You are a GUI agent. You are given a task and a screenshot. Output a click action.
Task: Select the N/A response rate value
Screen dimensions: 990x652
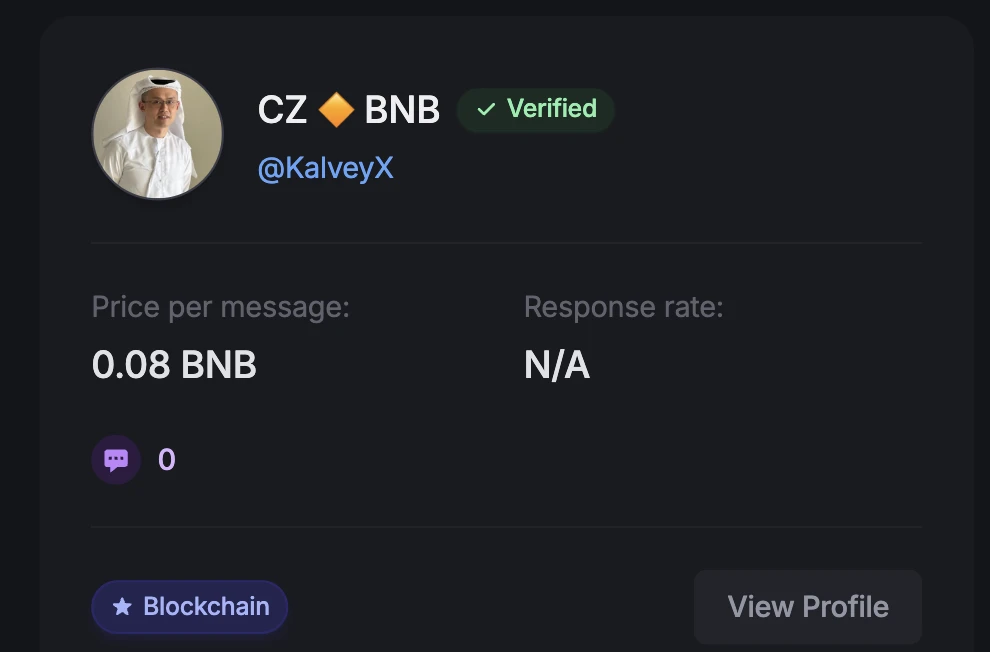(557, 365)
